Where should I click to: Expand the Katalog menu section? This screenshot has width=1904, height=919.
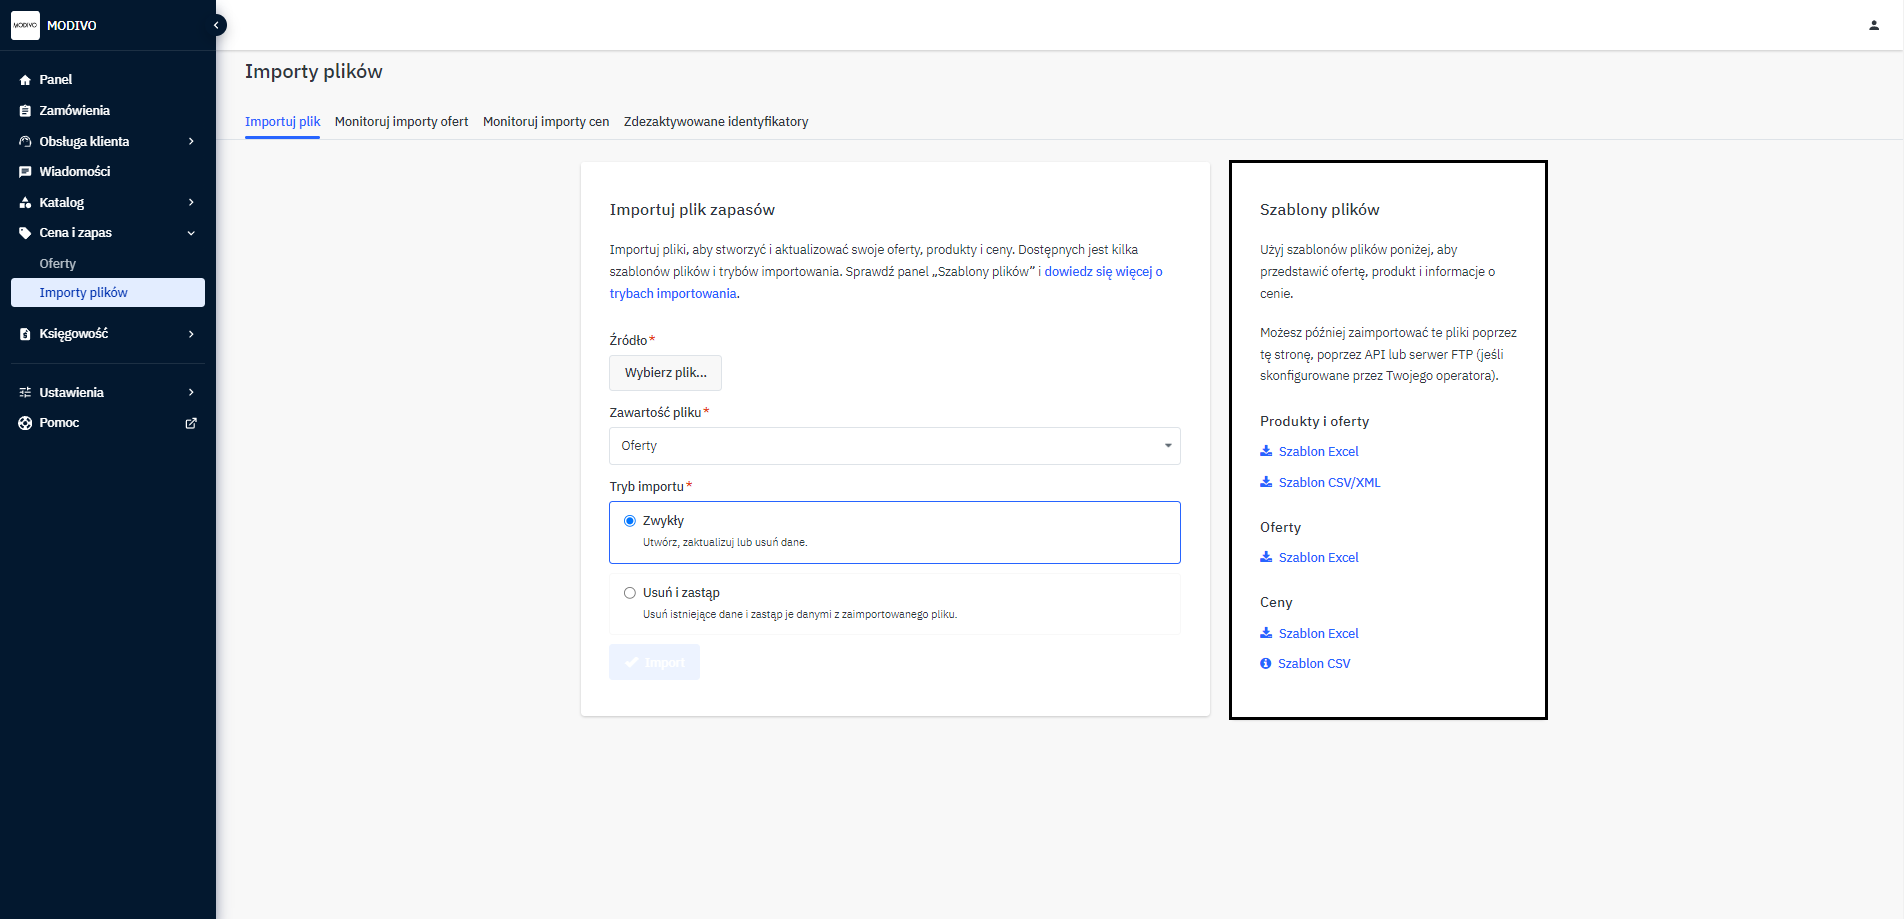point(191,203)
